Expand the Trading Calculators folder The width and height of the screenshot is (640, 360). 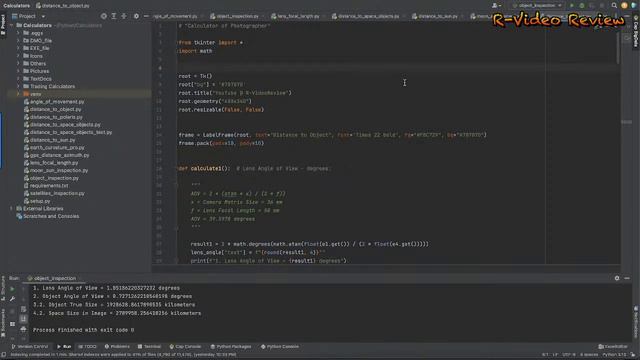18,87
